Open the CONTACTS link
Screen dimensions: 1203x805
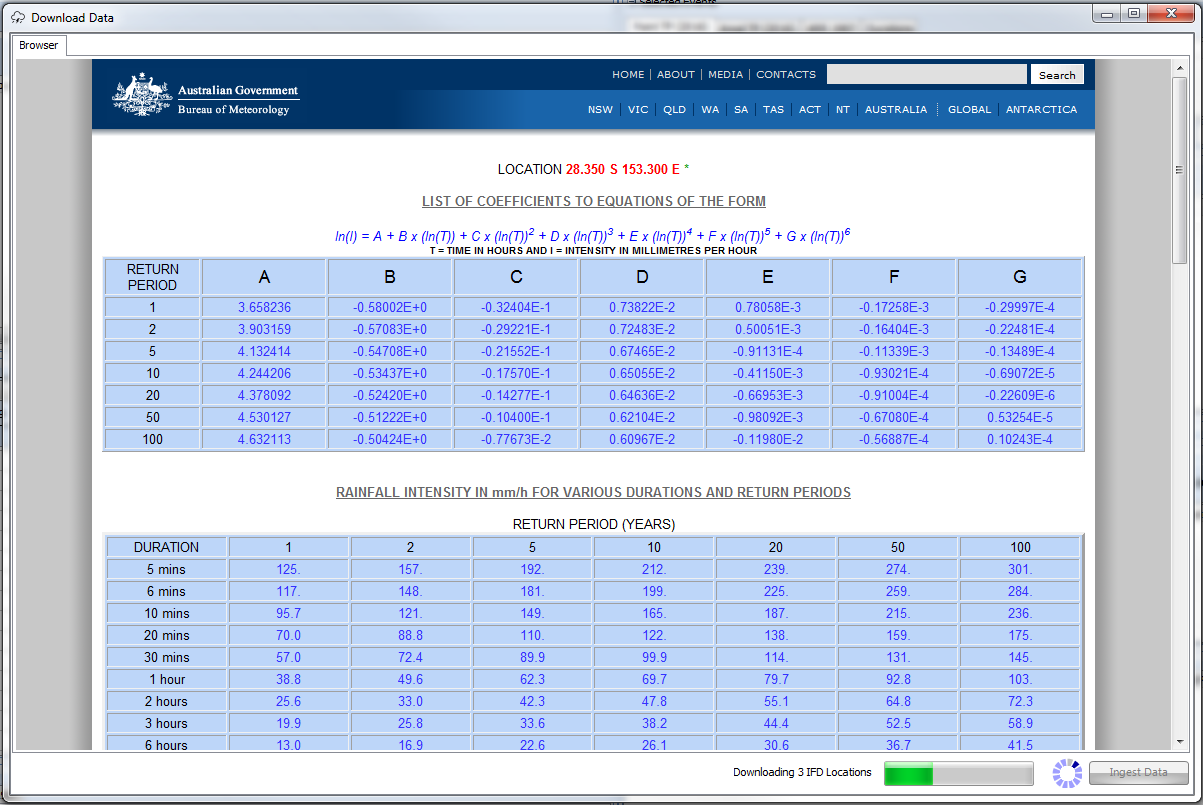[x=786, y=75]
